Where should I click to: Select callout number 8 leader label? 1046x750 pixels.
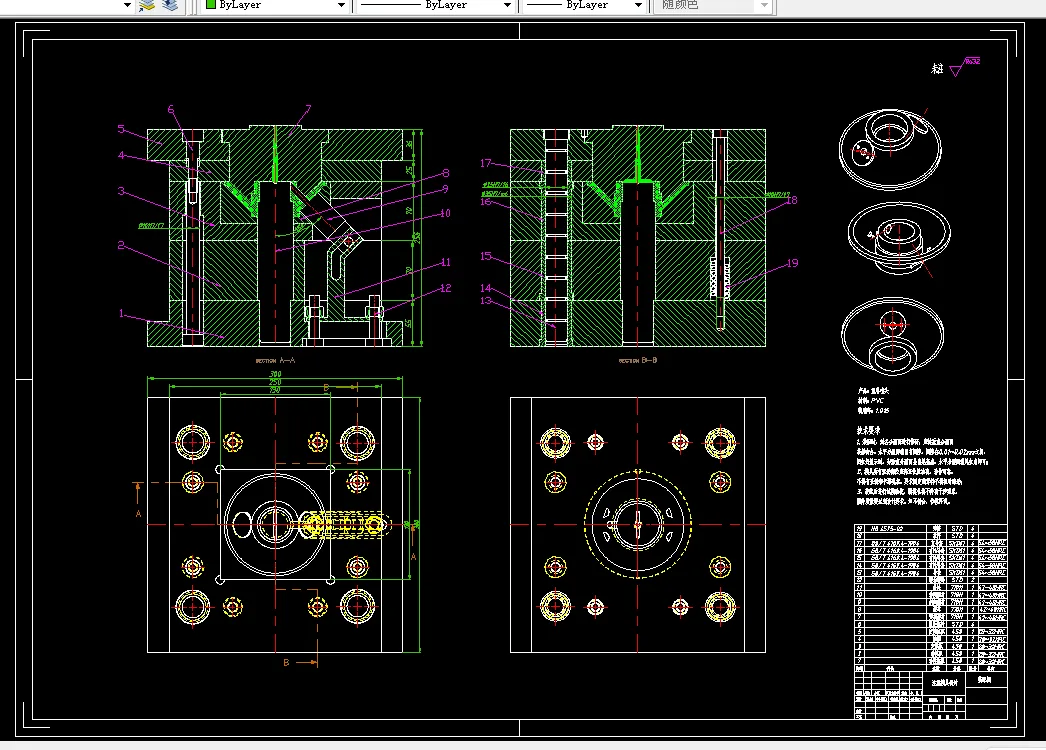(x=446, y=173)
